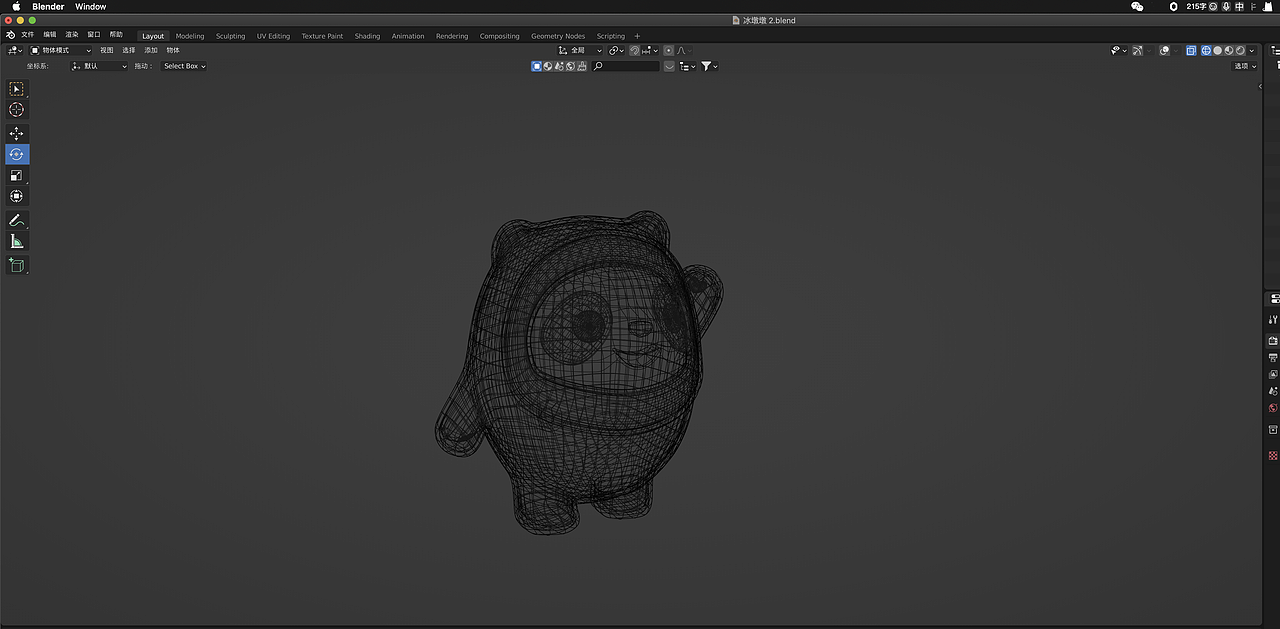
Task: Choose the Annotate tool
Action: 17,219
